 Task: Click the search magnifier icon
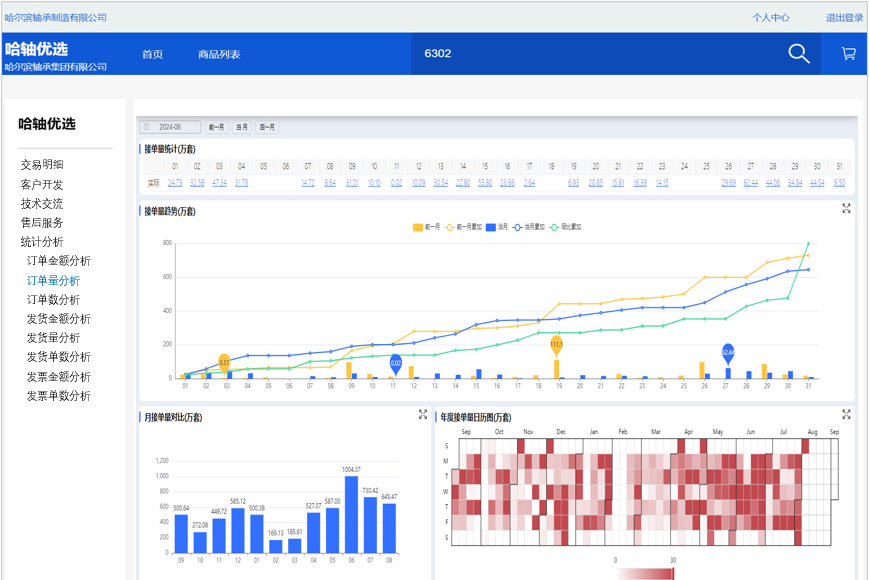(799, 54)
